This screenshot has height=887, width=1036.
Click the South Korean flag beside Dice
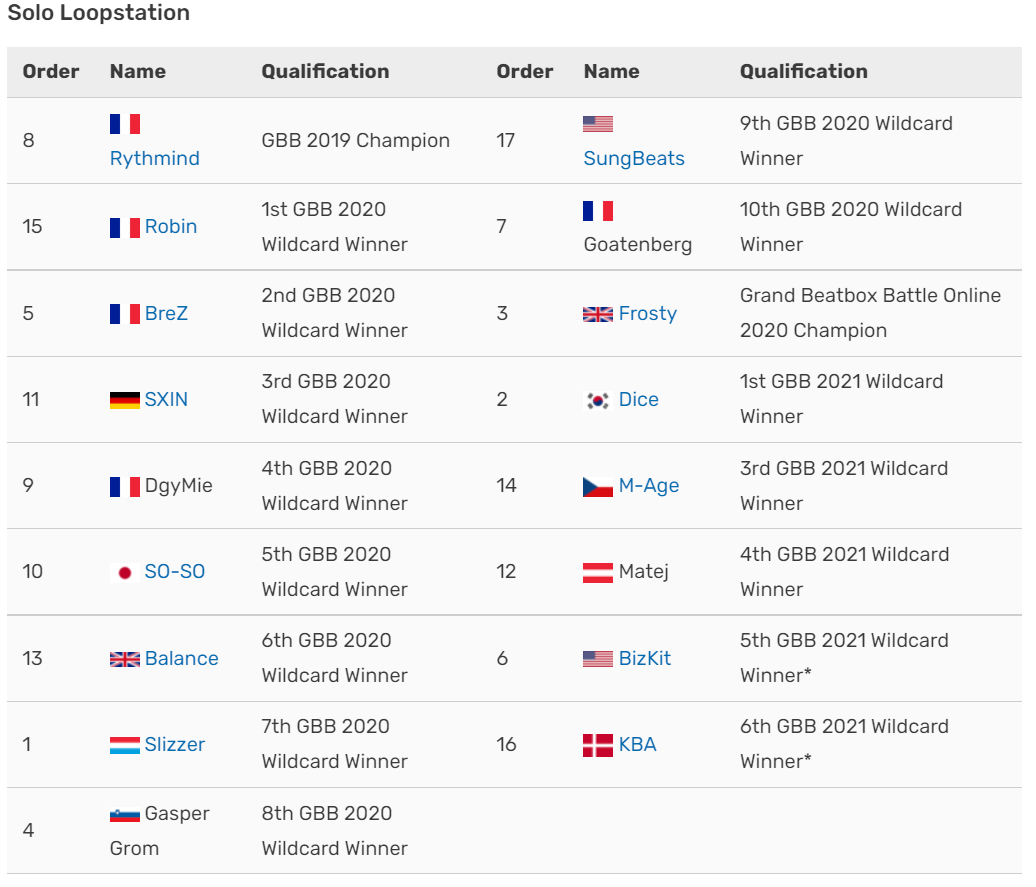(598, 400)
